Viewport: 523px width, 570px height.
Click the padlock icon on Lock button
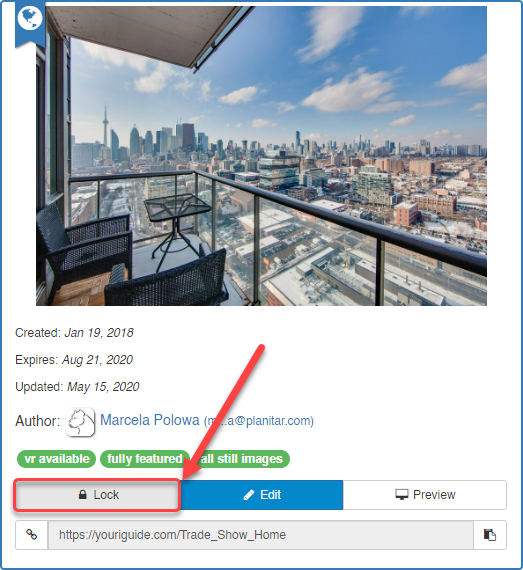[83, 495]
